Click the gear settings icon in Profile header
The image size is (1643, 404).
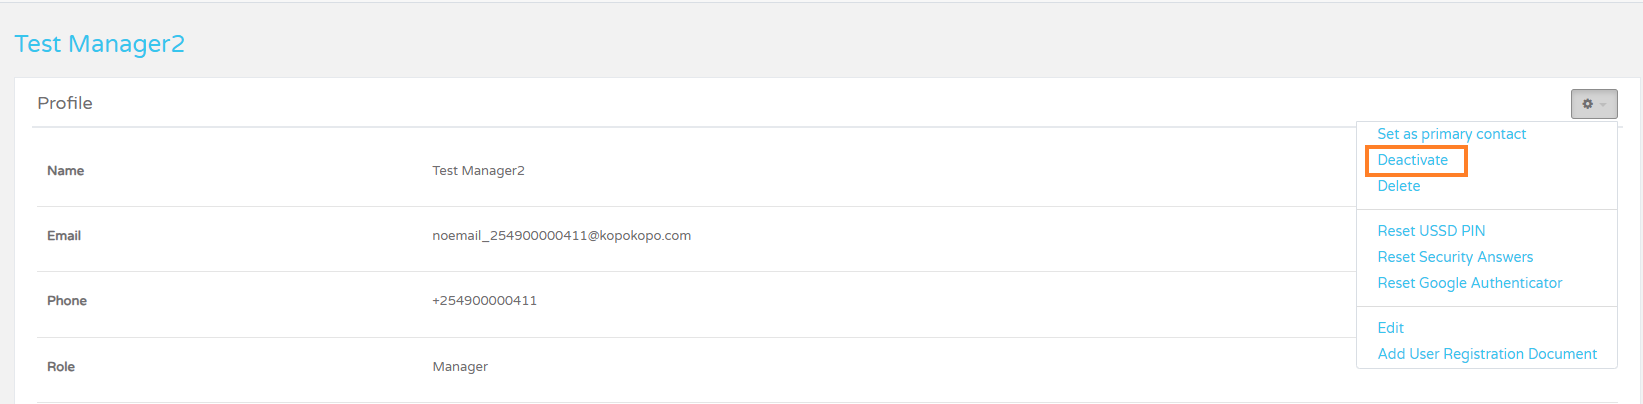(x=1587, y=104)
